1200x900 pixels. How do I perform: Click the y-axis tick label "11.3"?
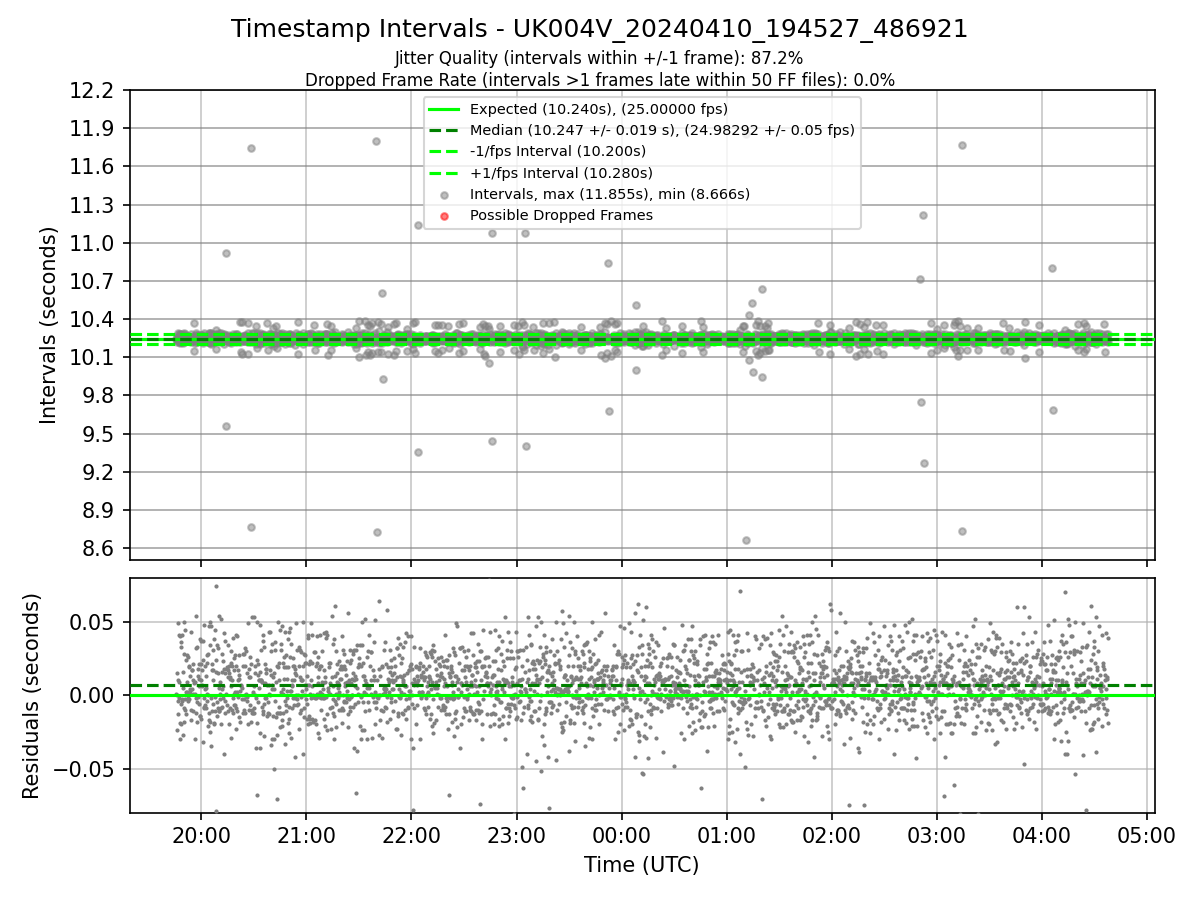[94, 205]
